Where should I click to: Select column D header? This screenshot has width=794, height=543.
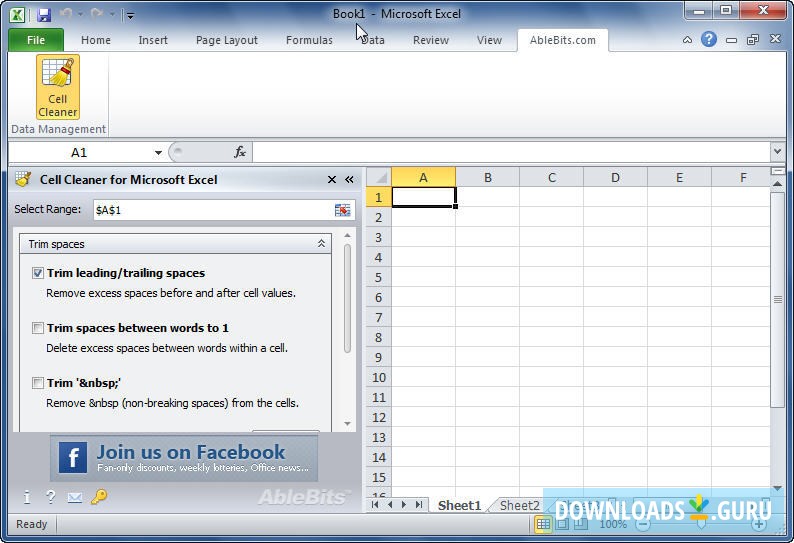(615, 177)
